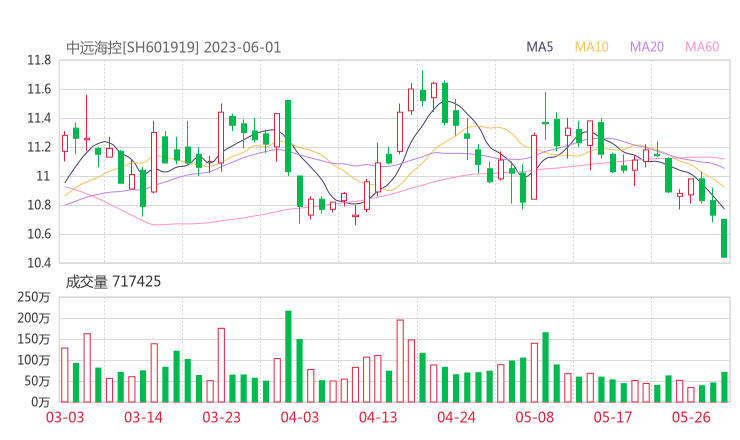Click the 04-24 date axis label
This screenshot has width=740, height=440.
tap(456, 417)
